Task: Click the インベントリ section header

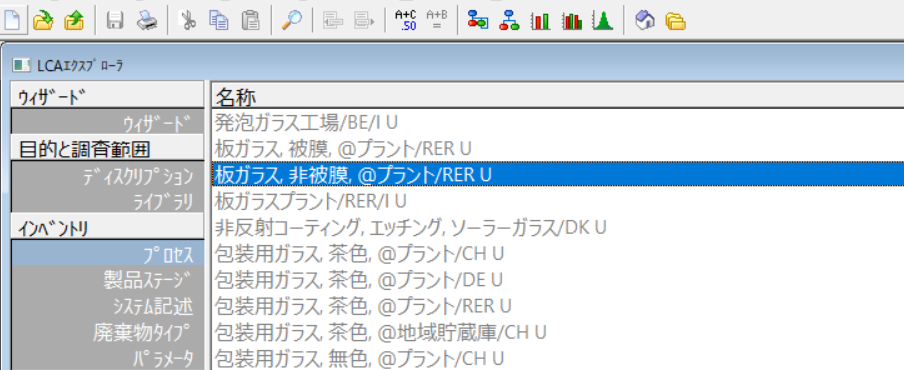Action: 107,227
